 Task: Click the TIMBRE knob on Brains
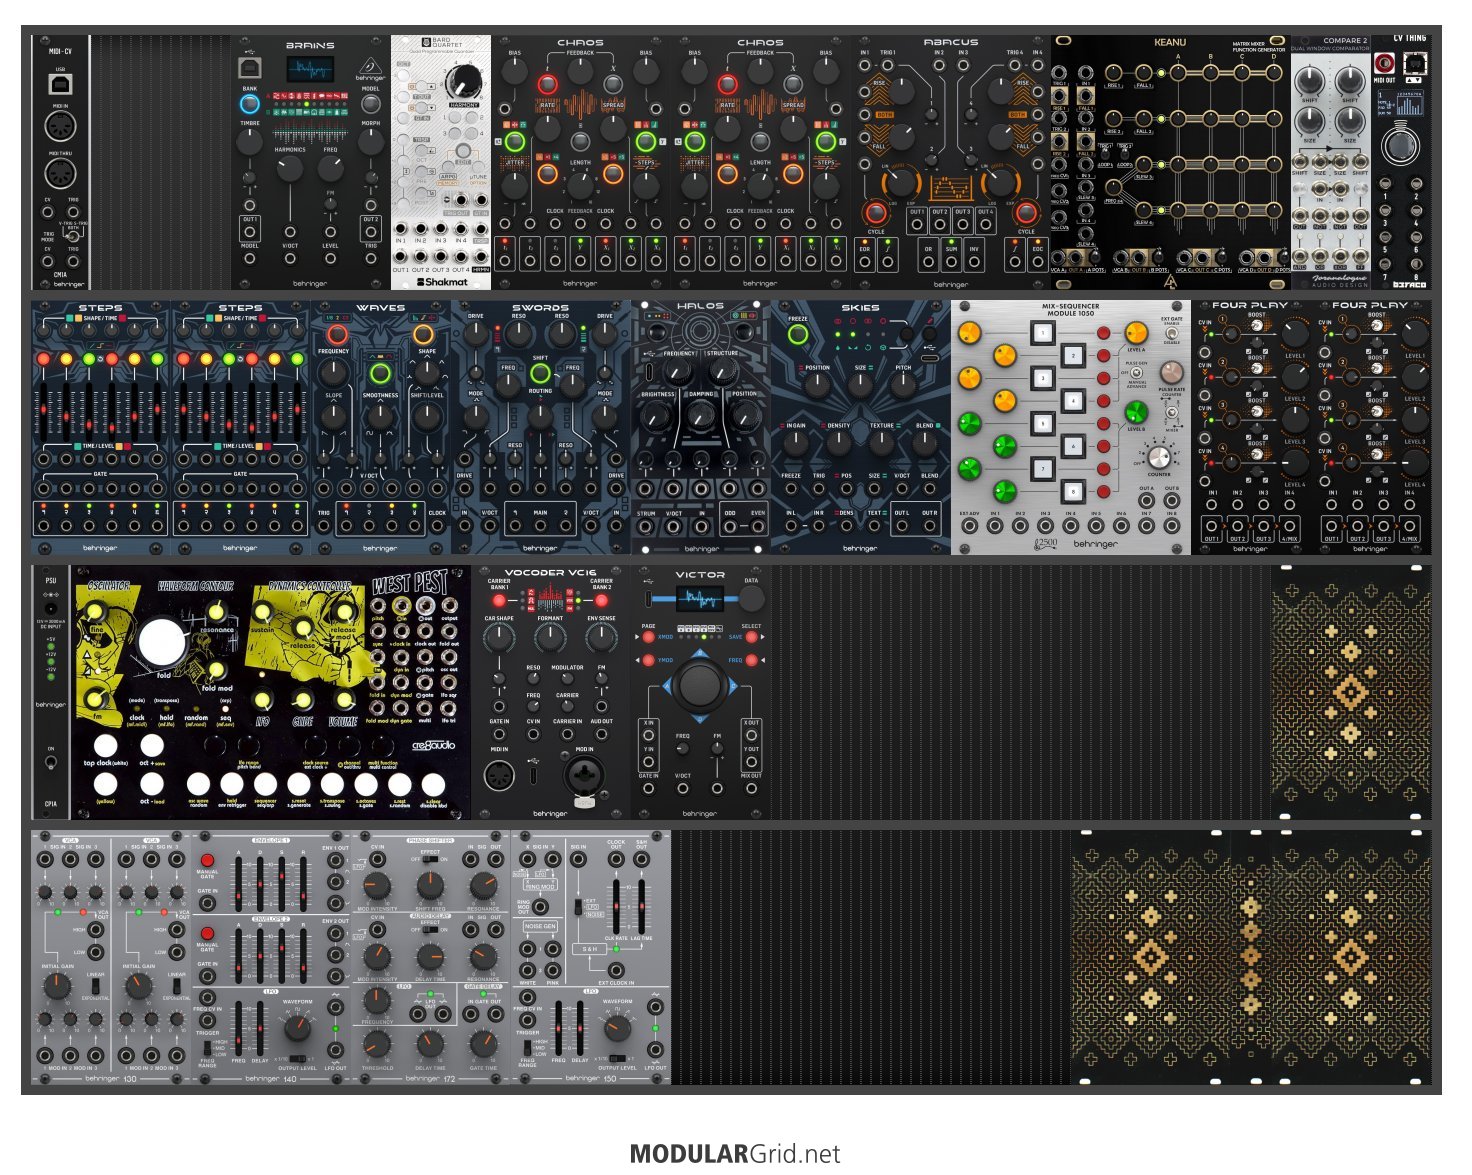249,142
